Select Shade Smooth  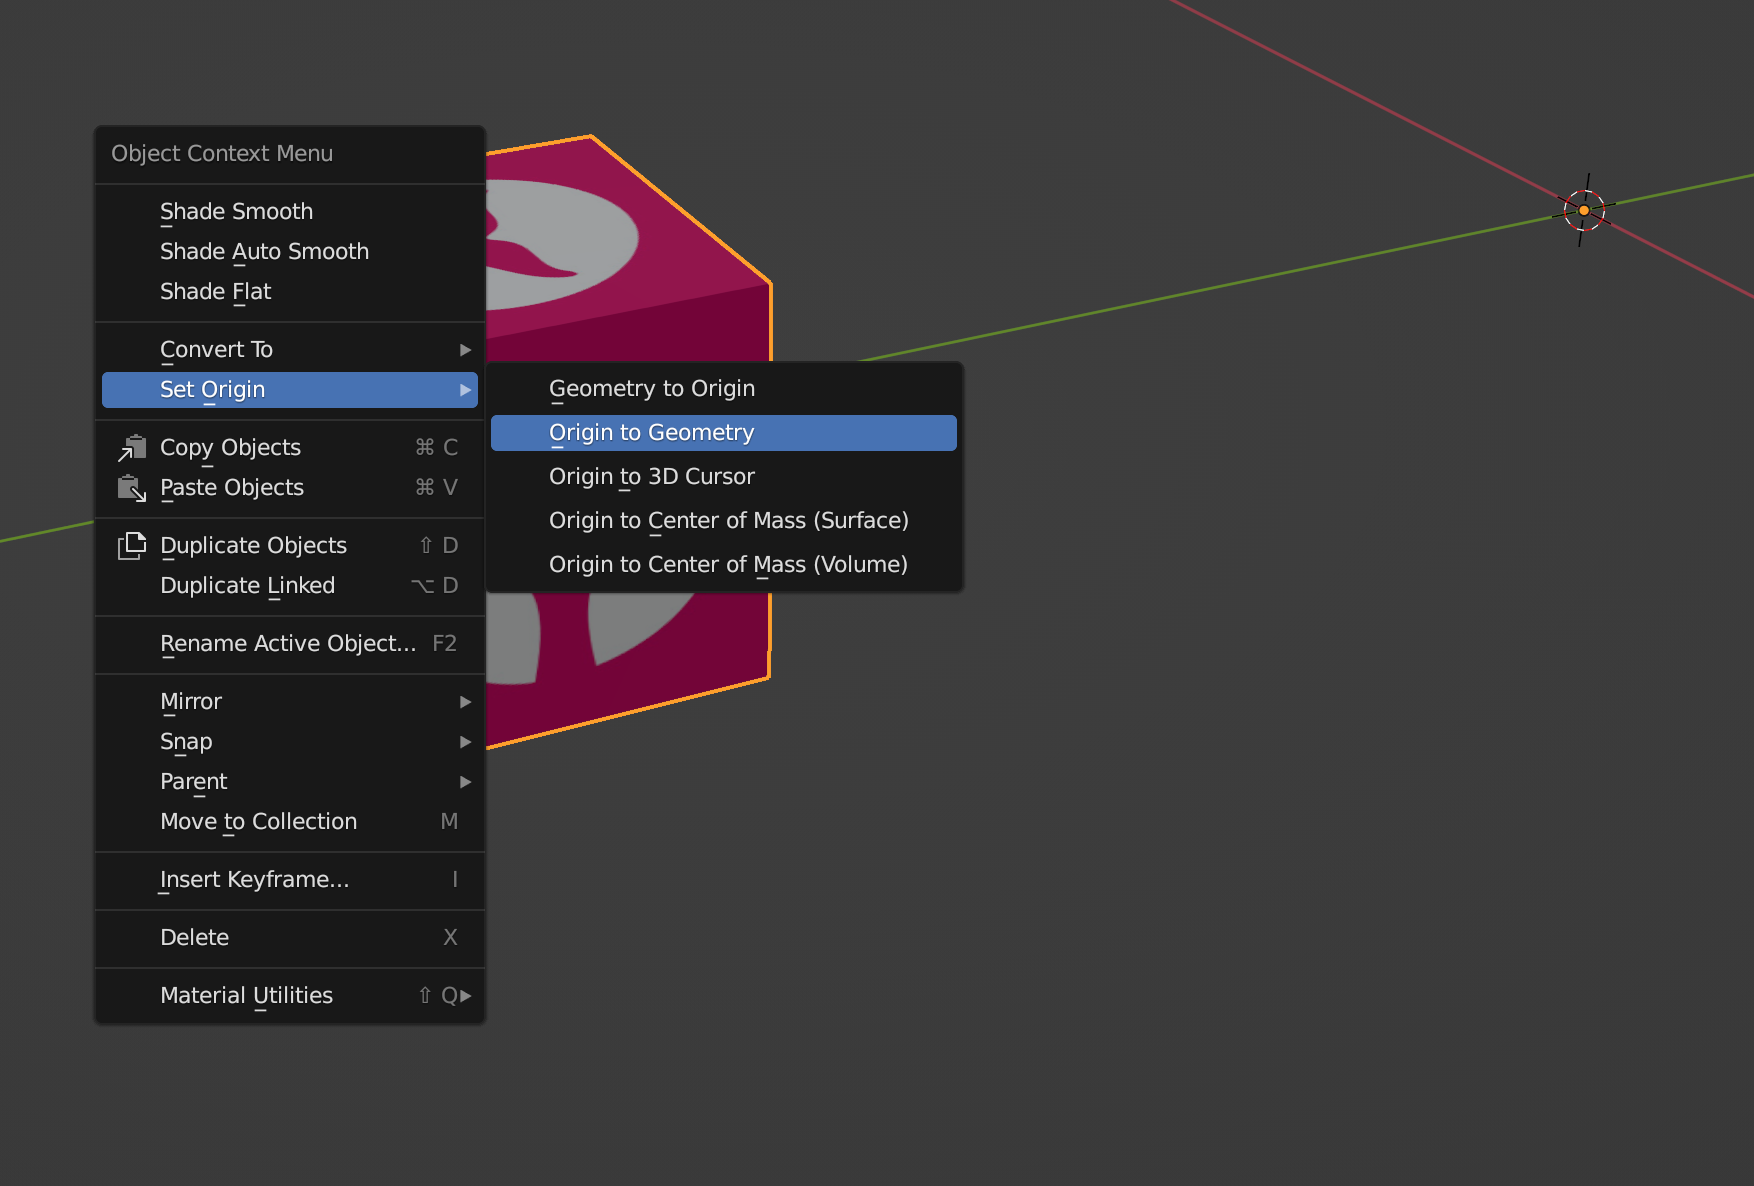point(236,211)
